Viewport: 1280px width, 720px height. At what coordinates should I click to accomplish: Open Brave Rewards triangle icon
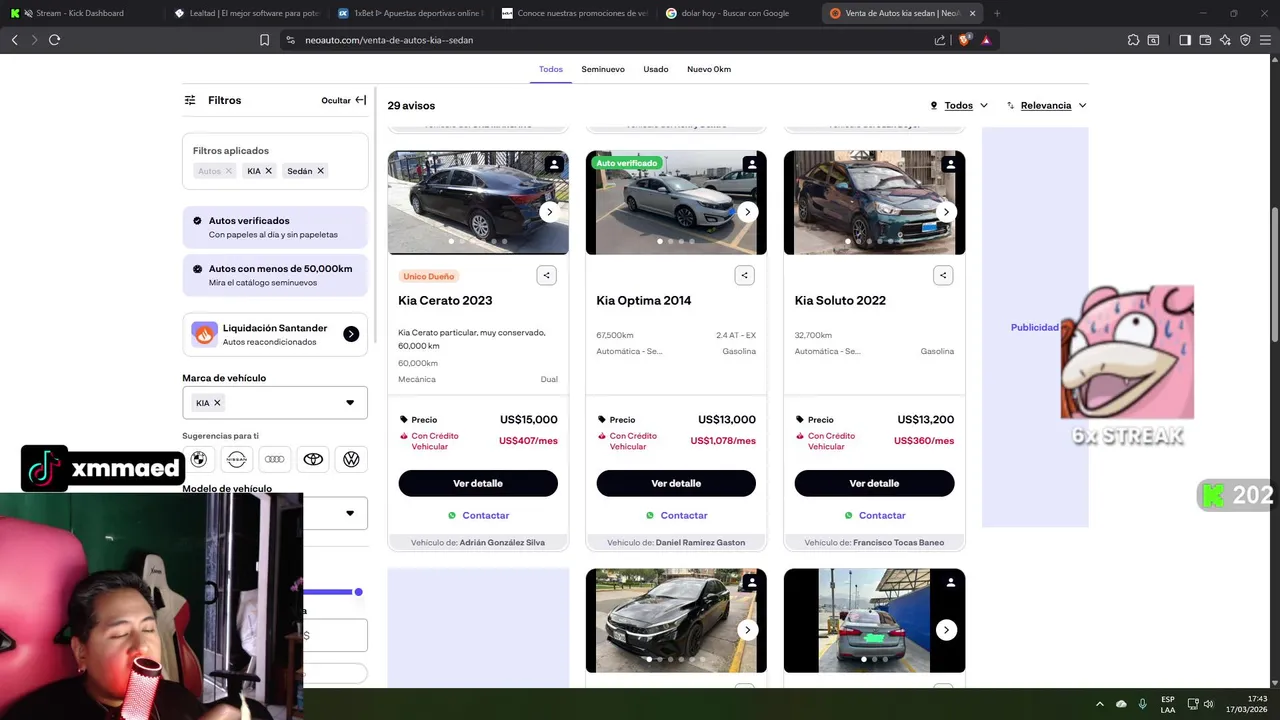pos(986,40)
